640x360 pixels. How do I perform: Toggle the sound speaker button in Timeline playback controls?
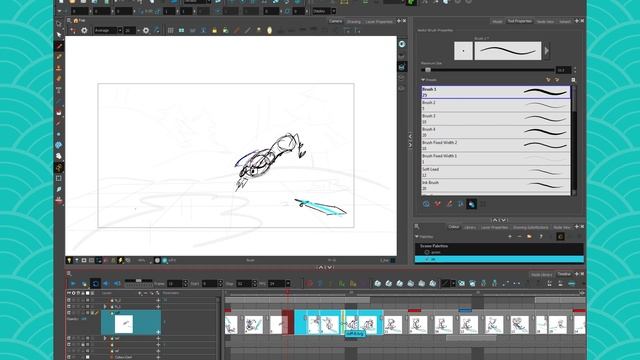point(106,283)
